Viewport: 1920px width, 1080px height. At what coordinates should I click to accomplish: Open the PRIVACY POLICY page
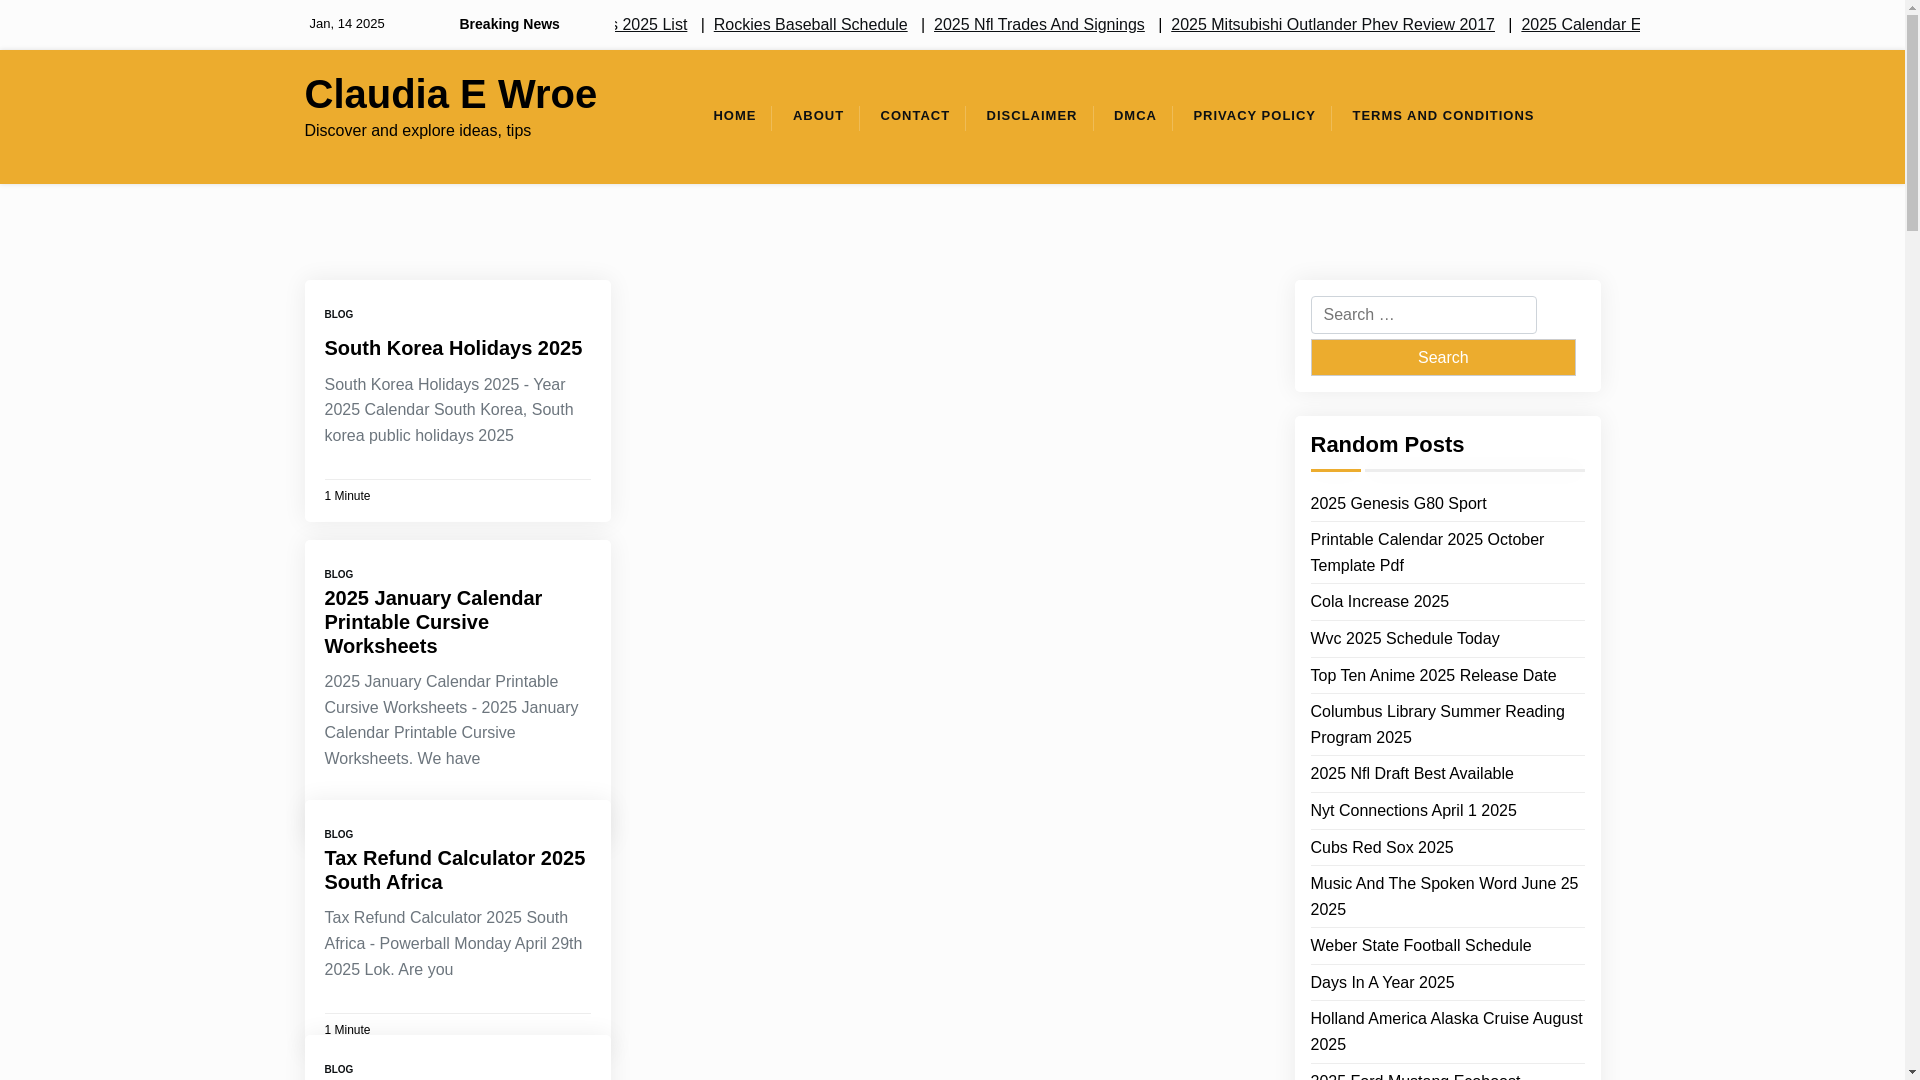click(1254, 116)
